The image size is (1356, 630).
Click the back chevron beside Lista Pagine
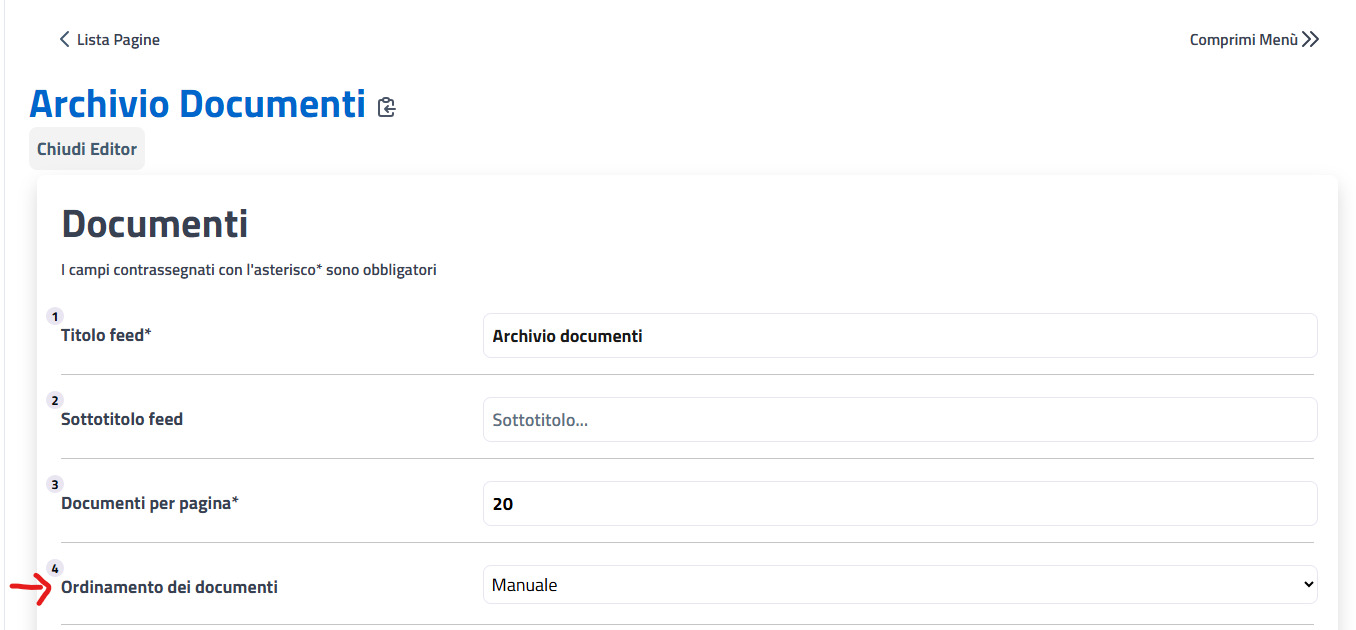click(x=64, y=40)
